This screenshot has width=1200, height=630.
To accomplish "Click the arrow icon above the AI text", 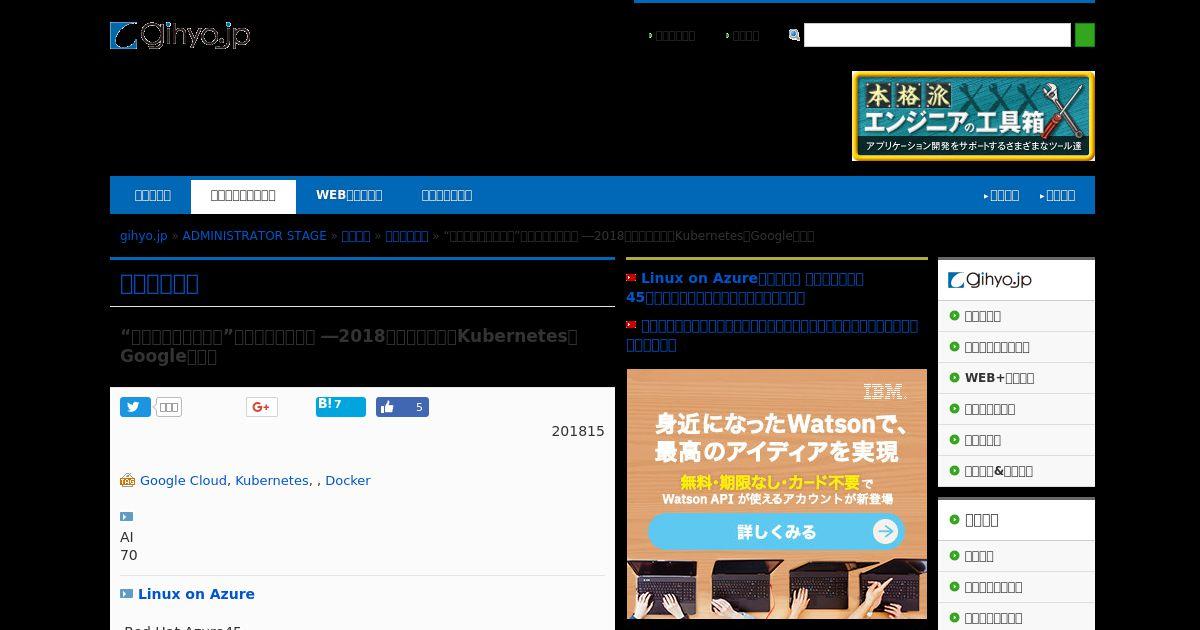I will pos(126,517).
